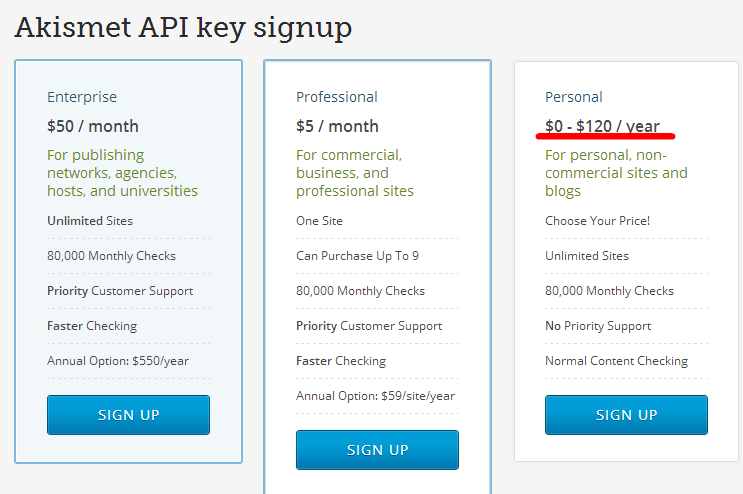Click Enterprise Unlimited Sites feature line
The height and width of the screenshot is (494, 743).
coord(90,221)
